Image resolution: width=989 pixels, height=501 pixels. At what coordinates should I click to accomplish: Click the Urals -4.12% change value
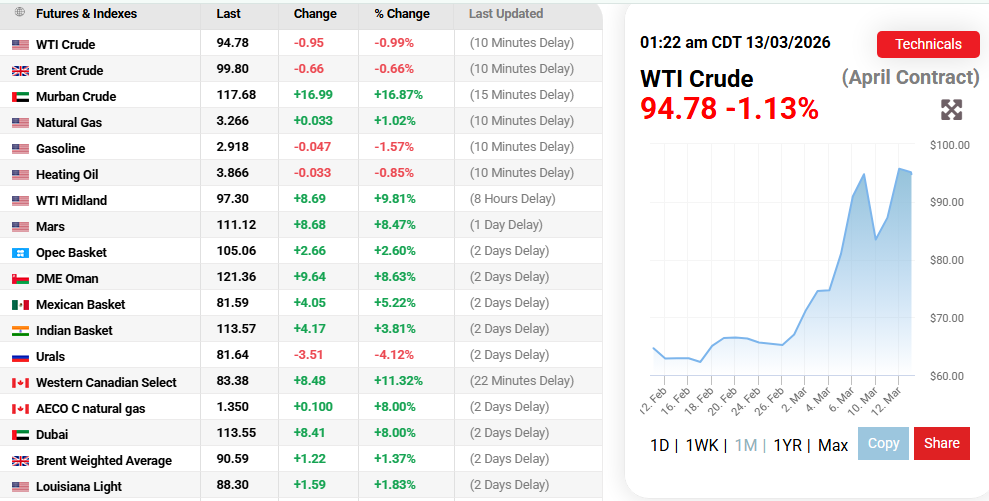click(394, 355)
